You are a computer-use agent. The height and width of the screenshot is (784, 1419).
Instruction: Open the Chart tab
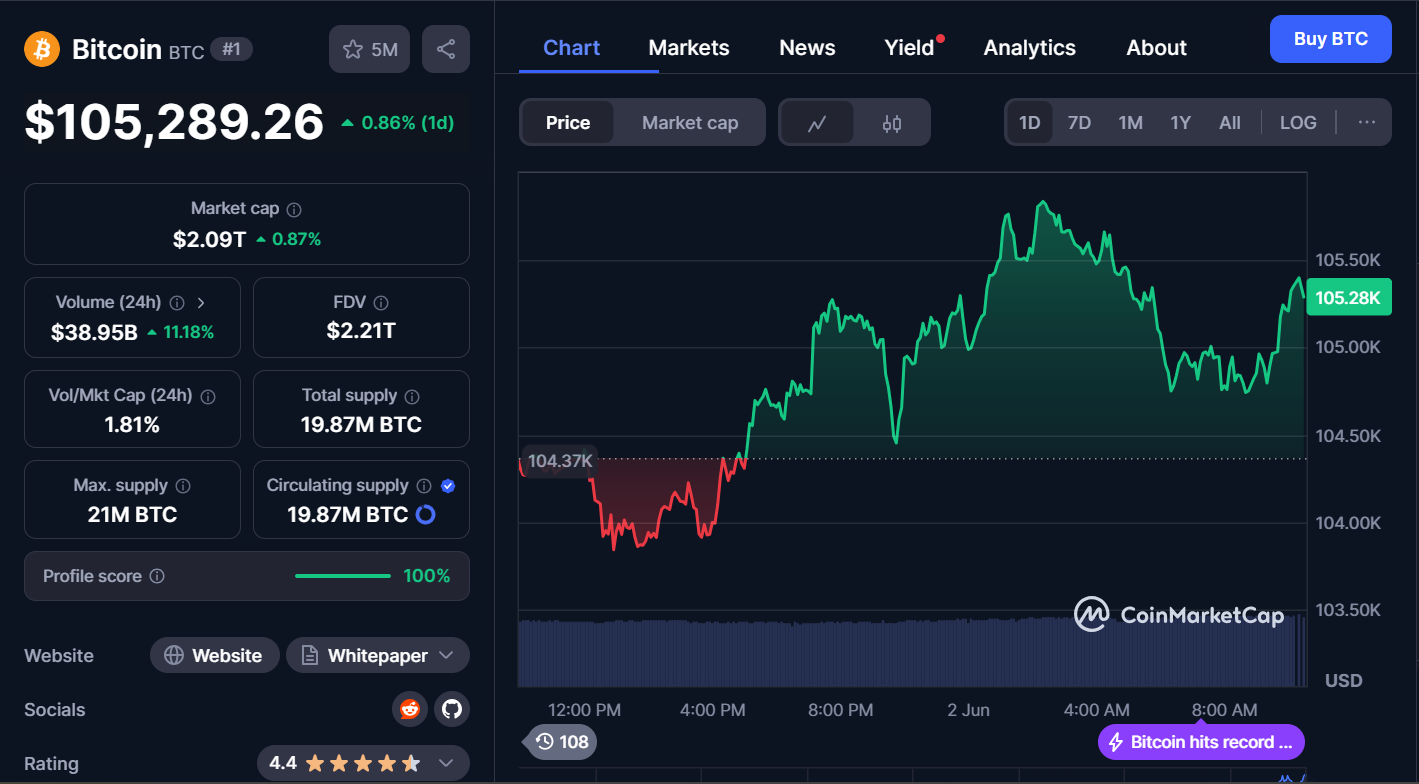[x=572, y=48]
